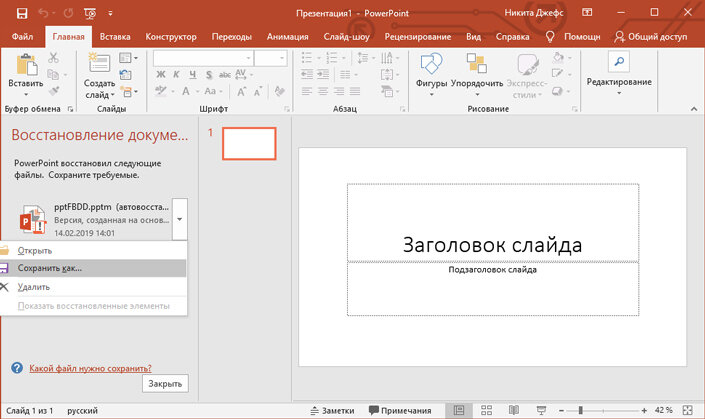Open the slide Section dropdown icon
The image size is (705, 419).
pos(129,92)
